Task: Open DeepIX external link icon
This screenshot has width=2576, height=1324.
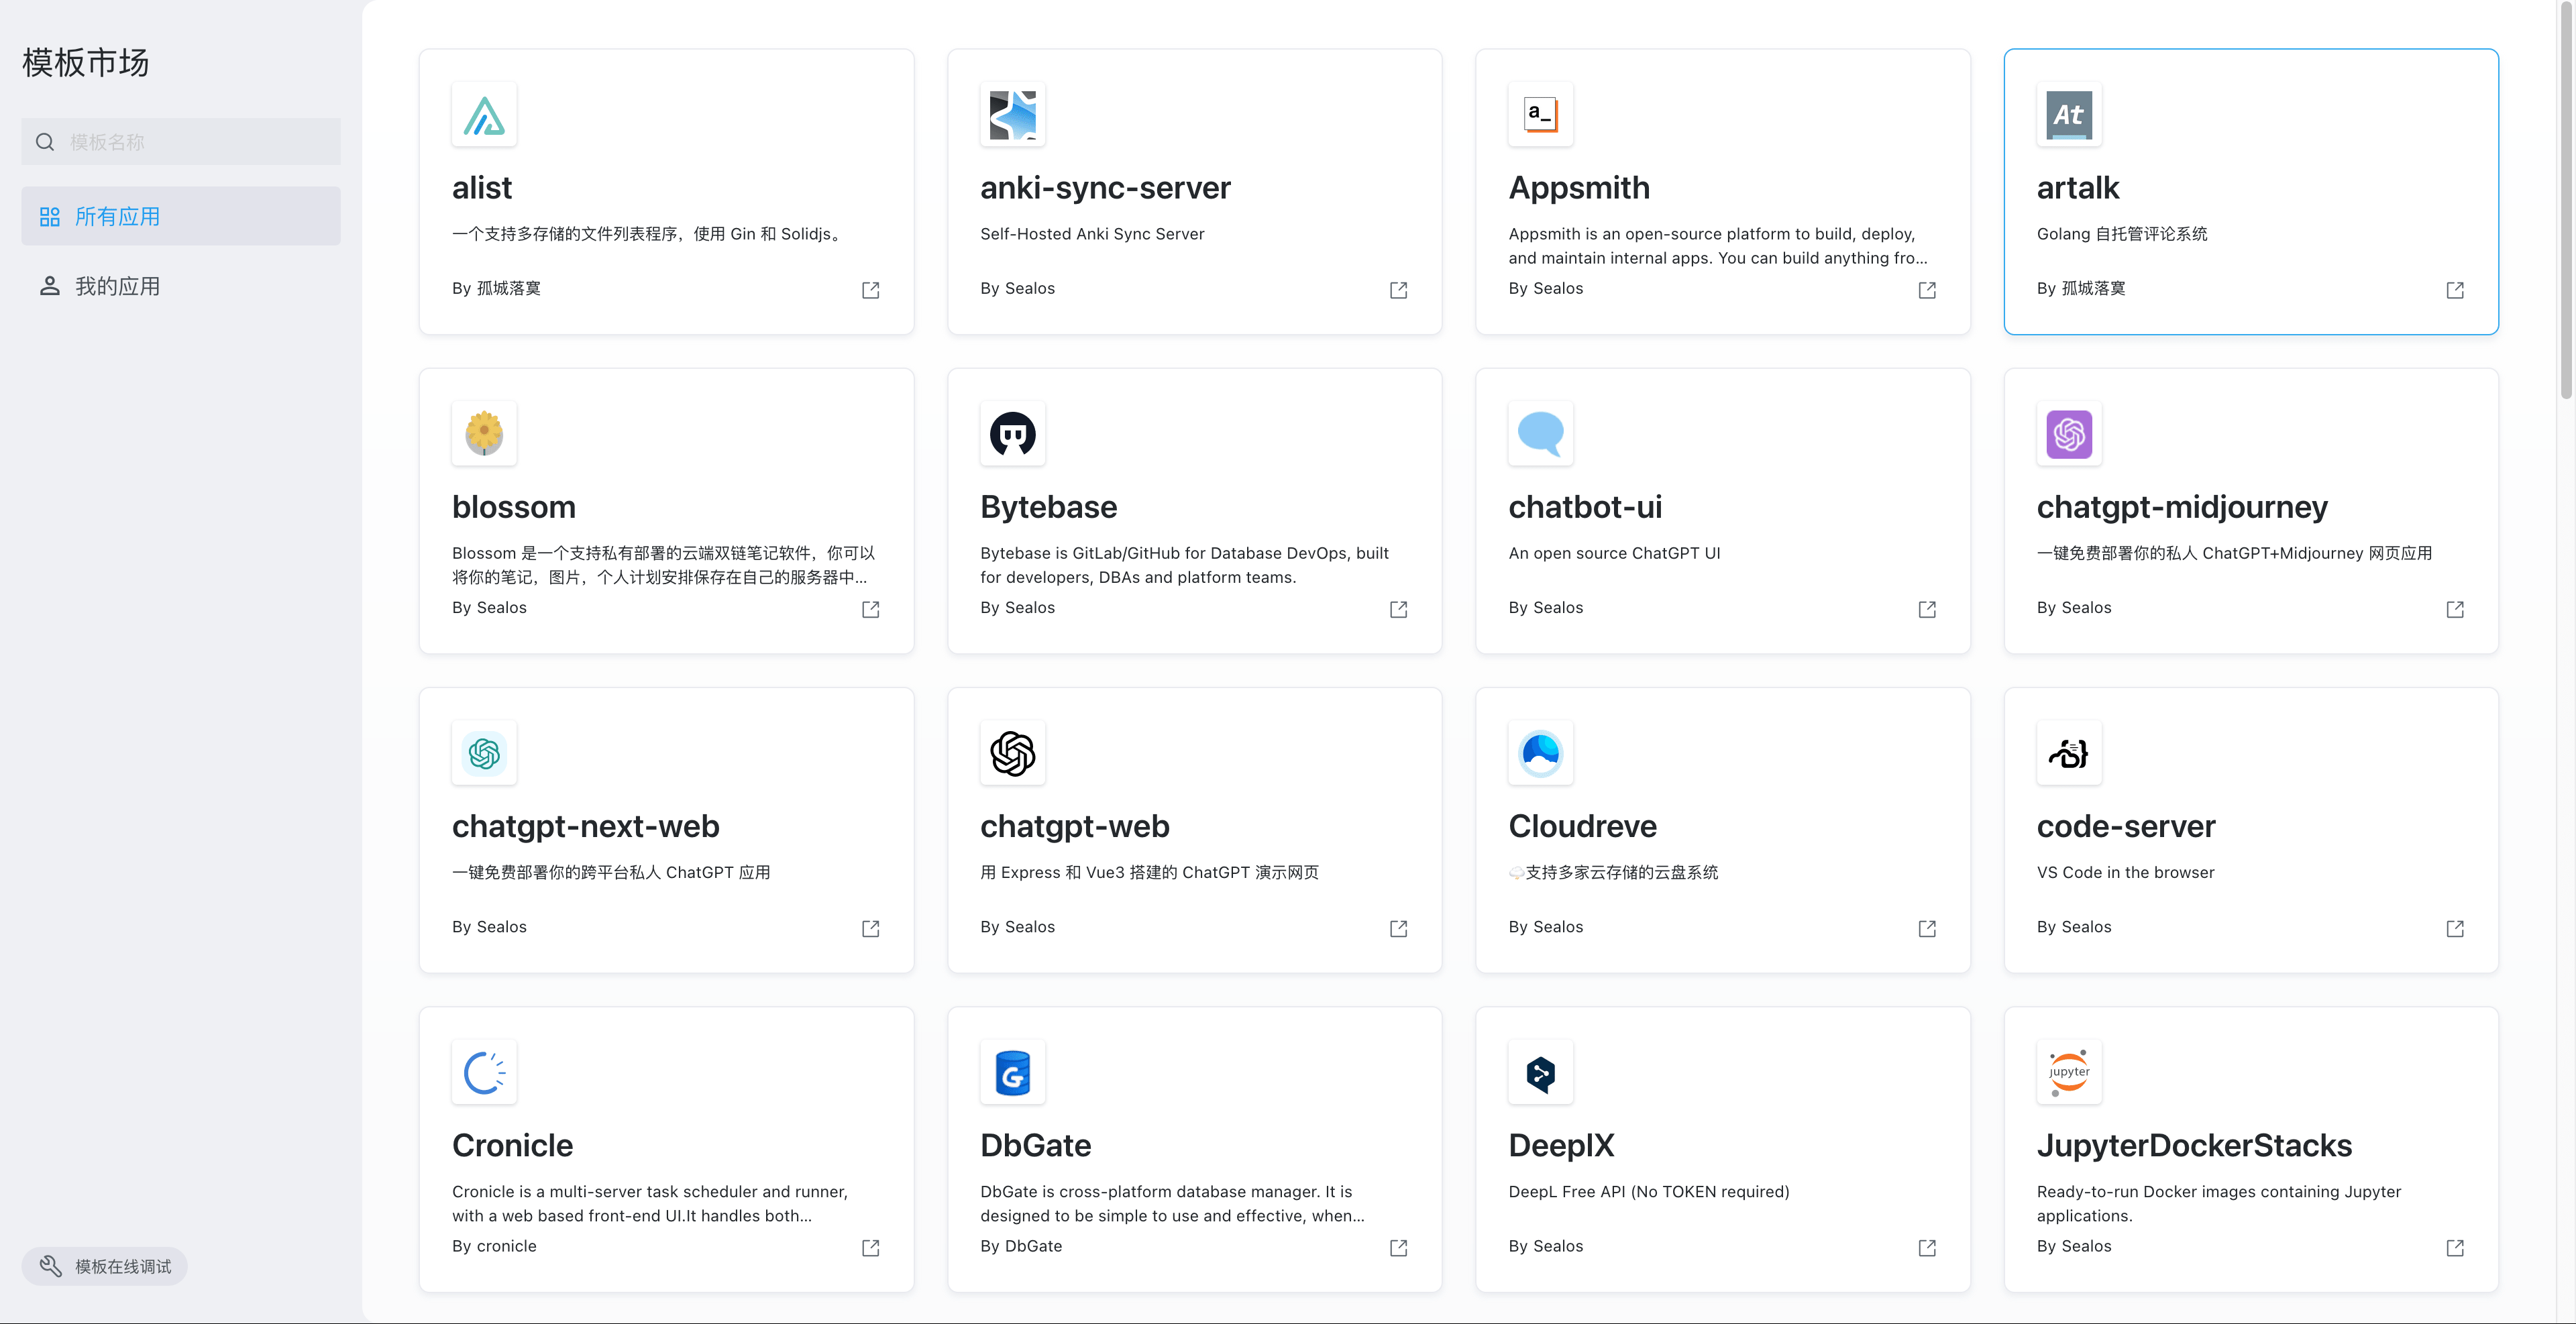Action: point(1927,1247)
